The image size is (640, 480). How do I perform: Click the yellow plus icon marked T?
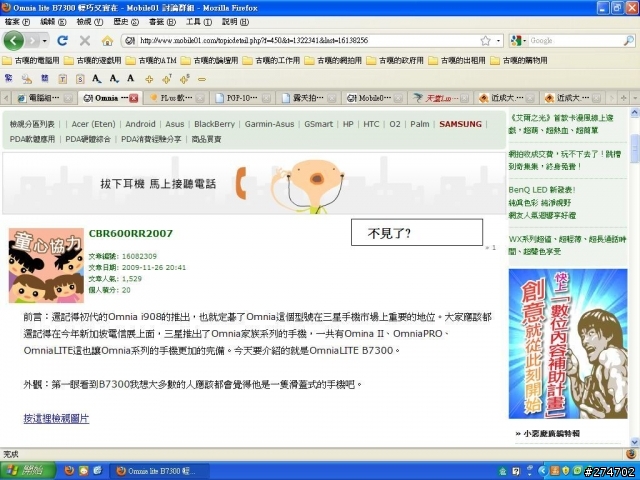(x=167, y=79)
